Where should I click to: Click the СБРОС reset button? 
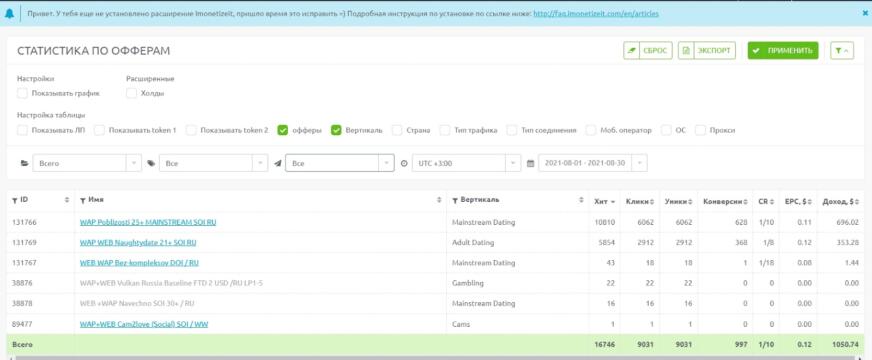click(647, 50)
